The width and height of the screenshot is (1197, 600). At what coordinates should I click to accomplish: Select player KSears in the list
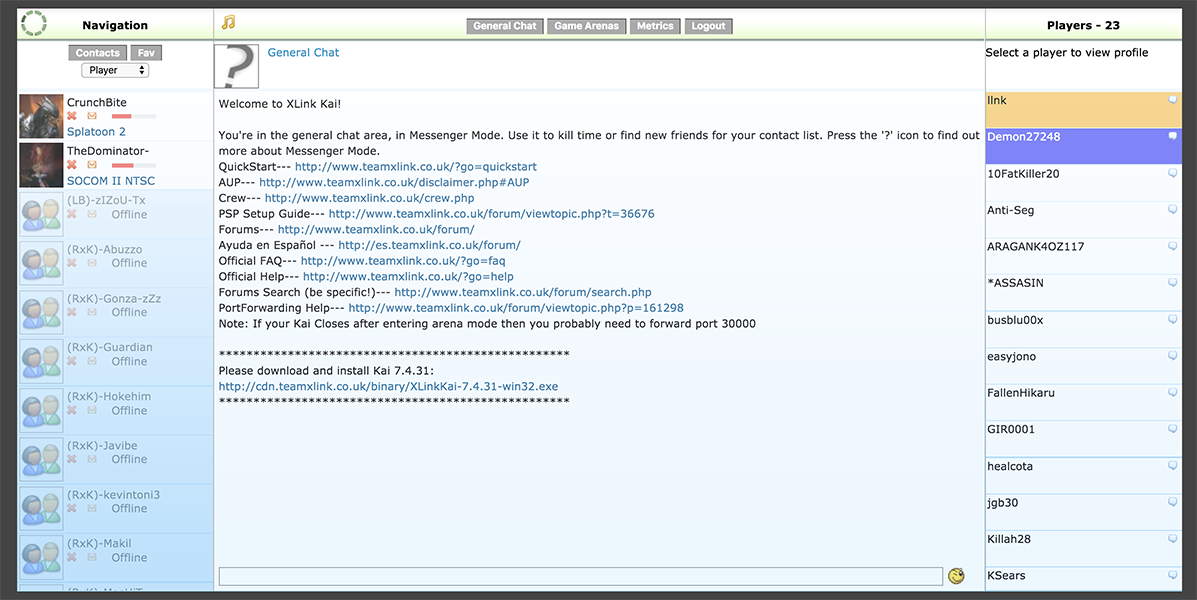coord(1083,579)
